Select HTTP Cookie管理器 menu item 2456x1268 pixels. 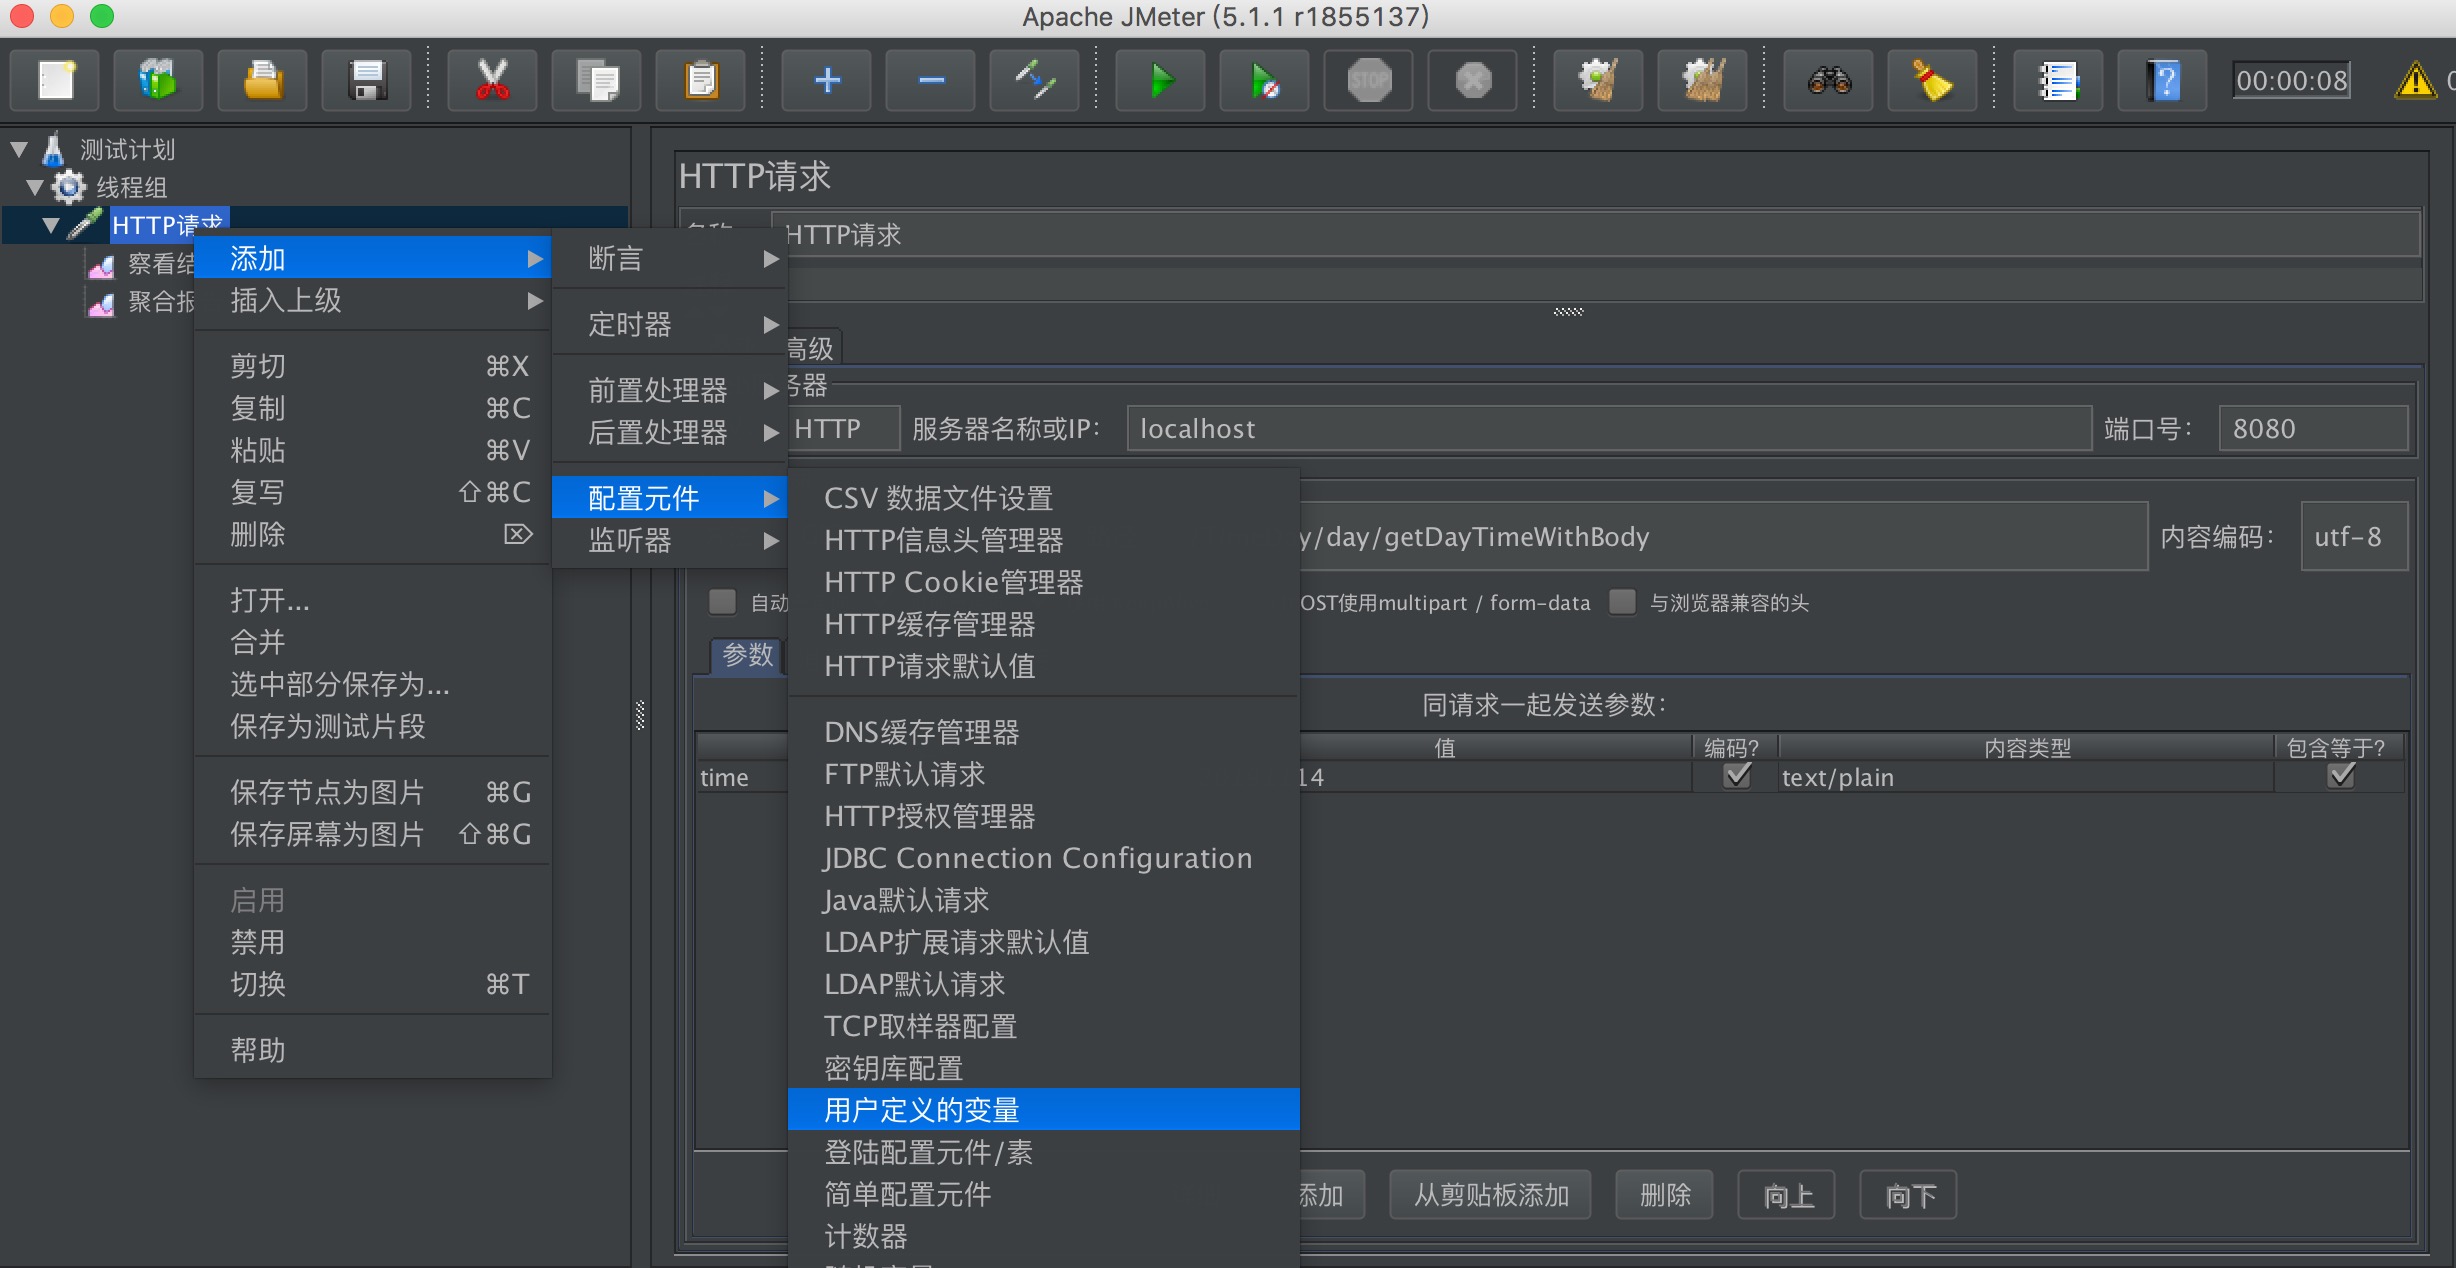(x=1043, y=582)
